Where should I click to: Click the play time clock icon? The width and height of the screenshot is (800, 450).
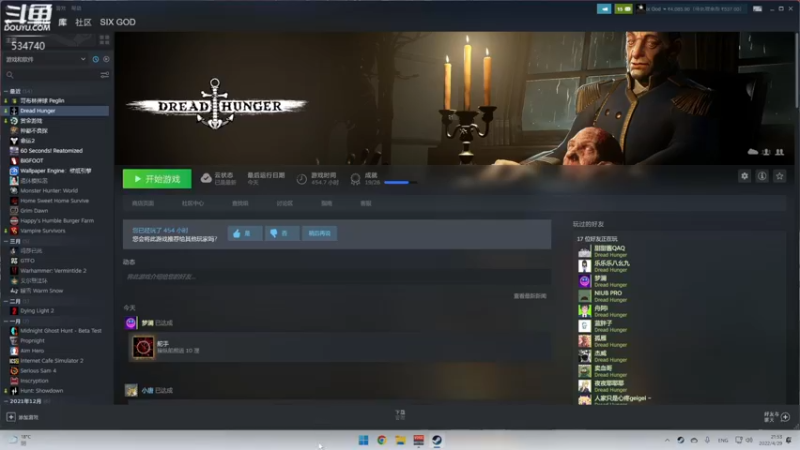pos(302,179)
